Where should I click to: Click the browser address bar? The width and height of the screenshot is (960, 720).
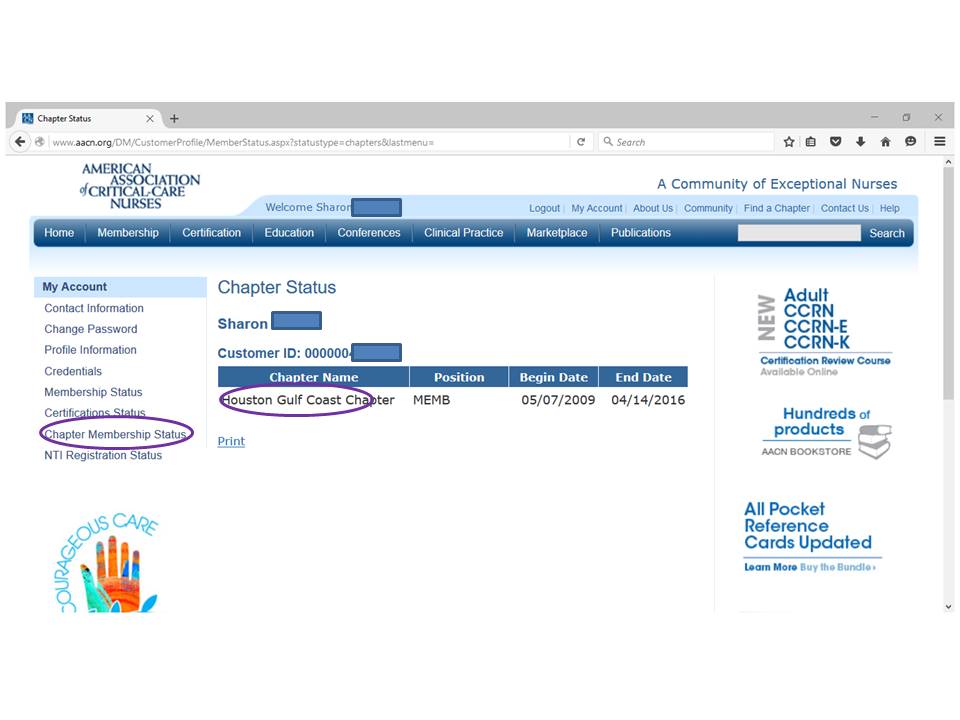(x=309, y=142)
